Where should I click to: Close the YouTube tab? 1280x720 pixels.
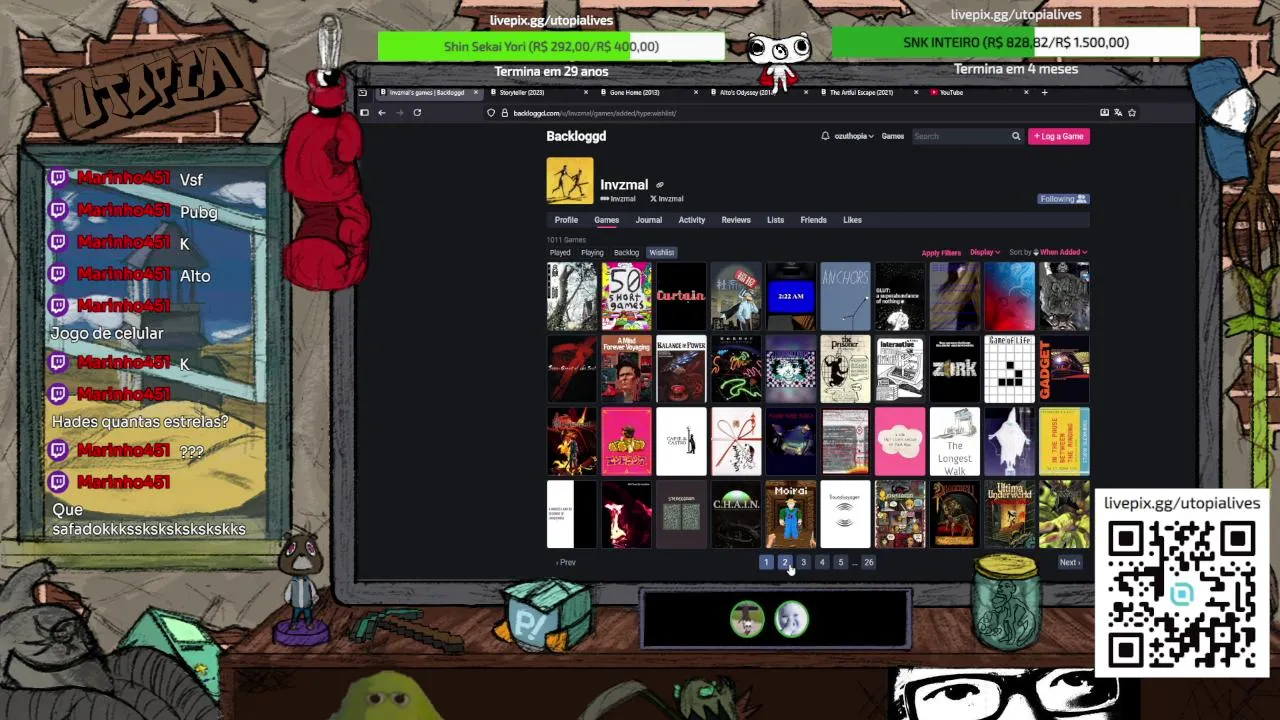tap(1025, 93)
